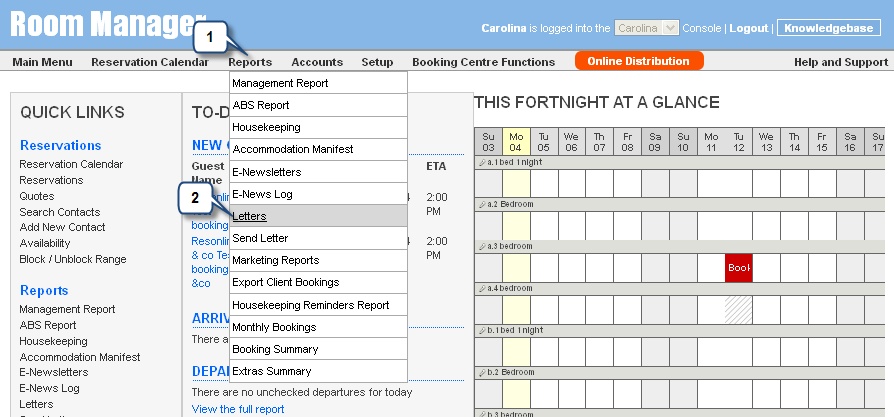Open the red booking on Tu 12
The image size is (894, 417).
pos(738,268)
